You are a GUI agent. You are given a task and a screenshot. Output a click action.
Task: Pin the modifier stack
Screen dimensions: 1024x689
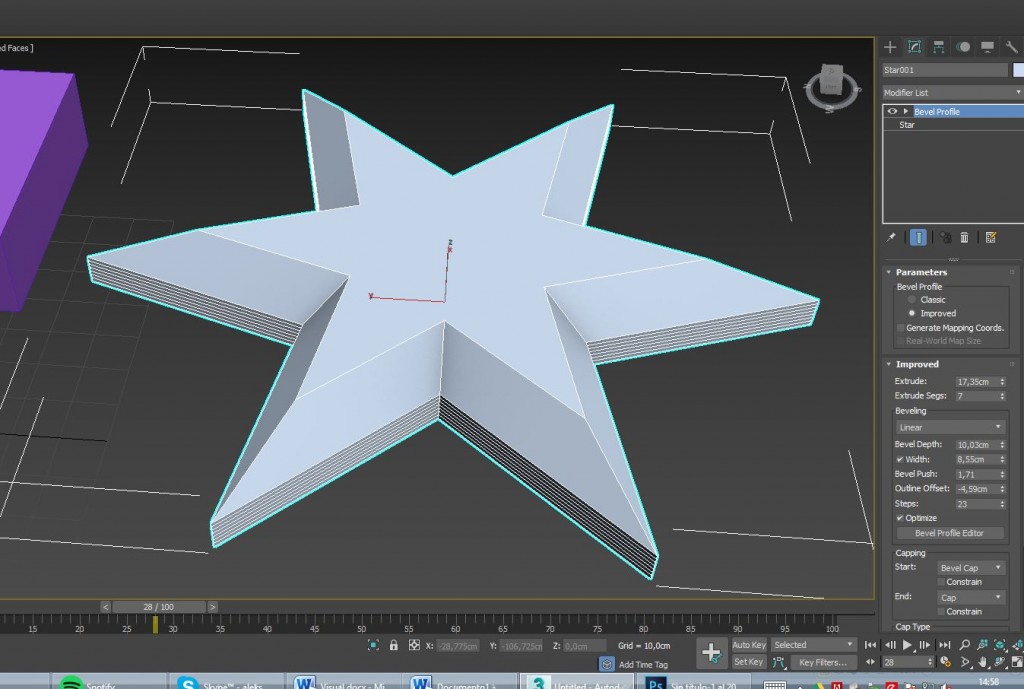[892, 237]
